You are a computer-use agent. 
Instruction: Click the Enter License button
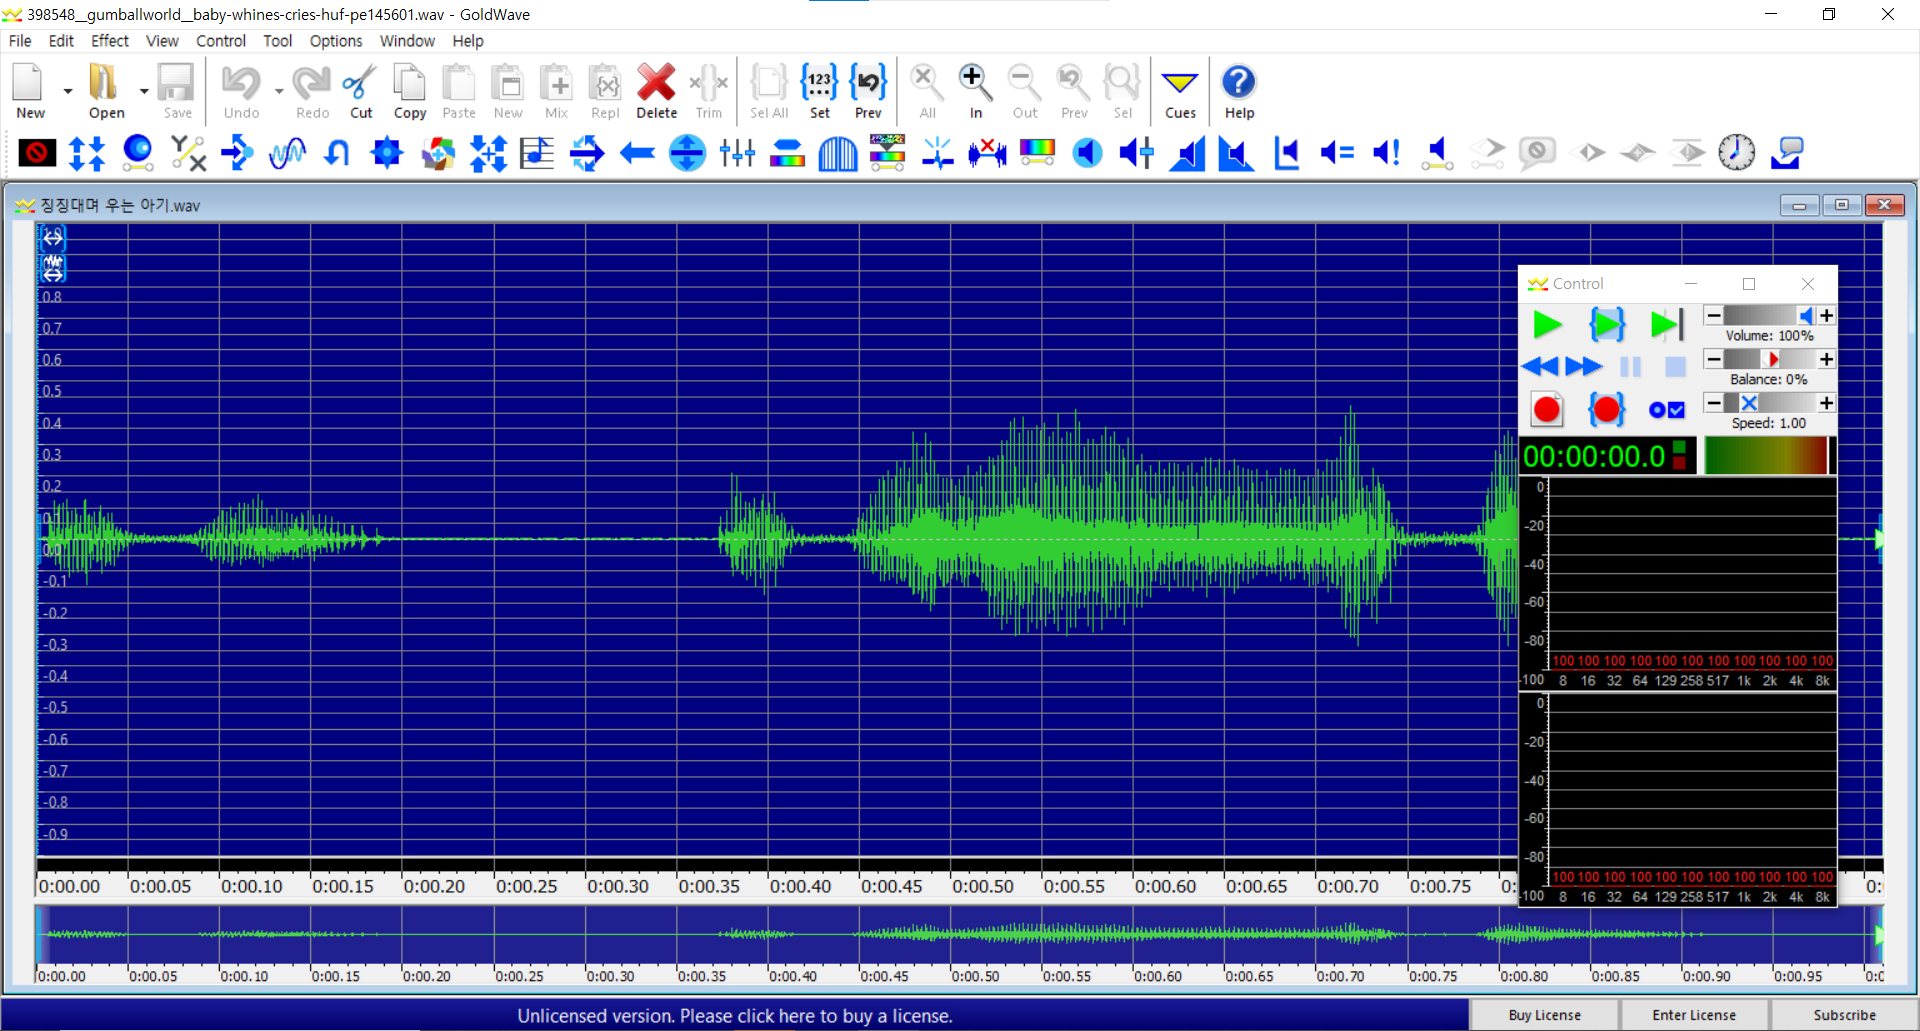tap(1694, 1015)
